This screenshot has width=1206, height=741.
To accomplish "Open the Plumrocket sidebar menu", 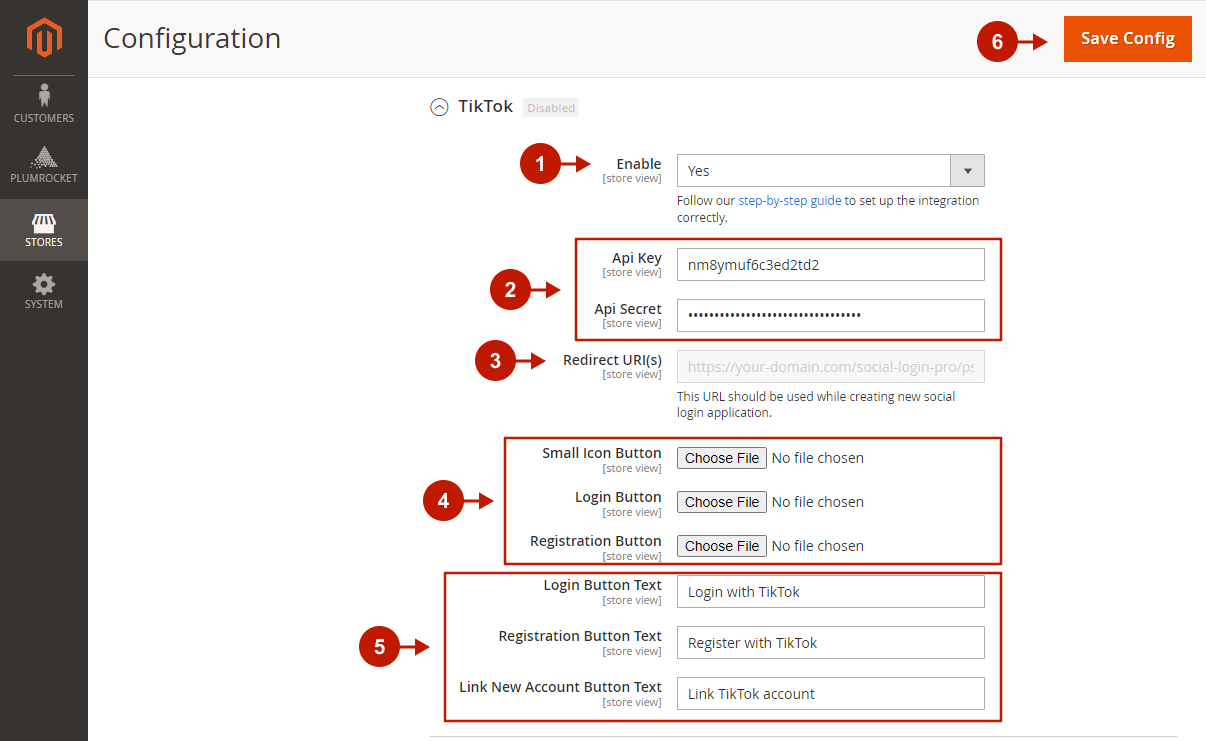I will pos(44,166).
